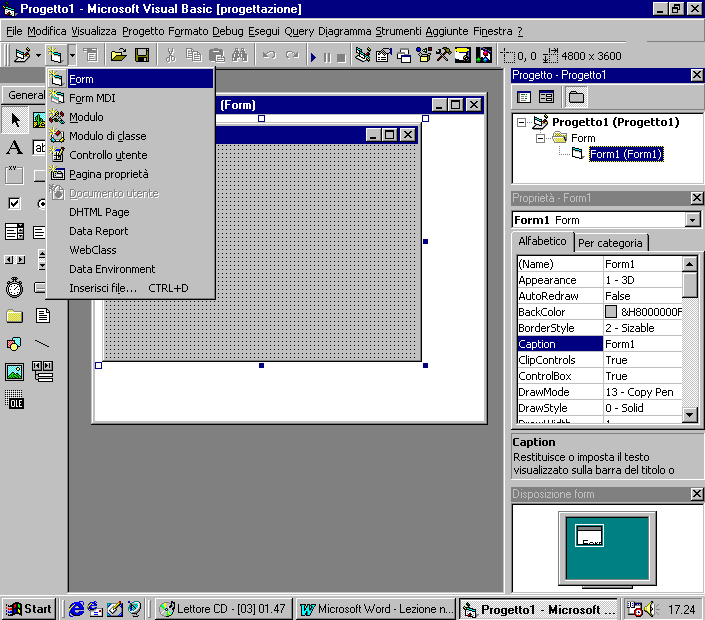Click the Paste toolbar icon

coord(217,56)
